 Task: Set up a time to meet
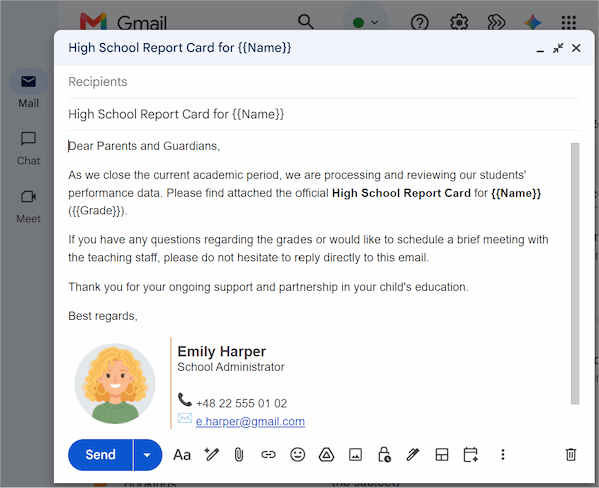[x=471, y=455]
